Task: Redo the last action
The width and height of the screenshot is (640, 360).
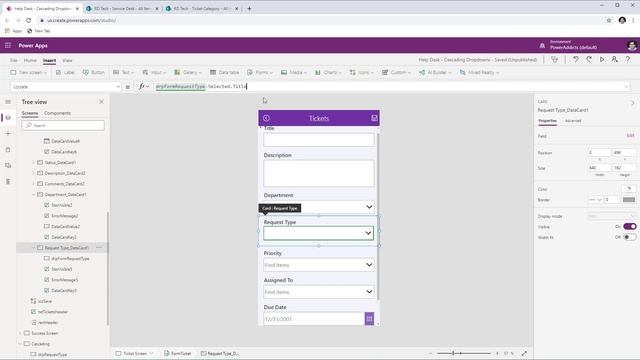Action: point(589,60)
